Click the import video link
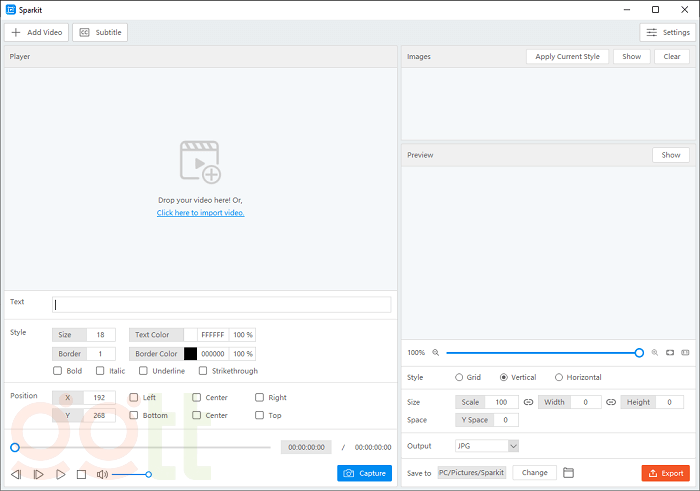Screen dimensions: 700x491 (200, 213)
